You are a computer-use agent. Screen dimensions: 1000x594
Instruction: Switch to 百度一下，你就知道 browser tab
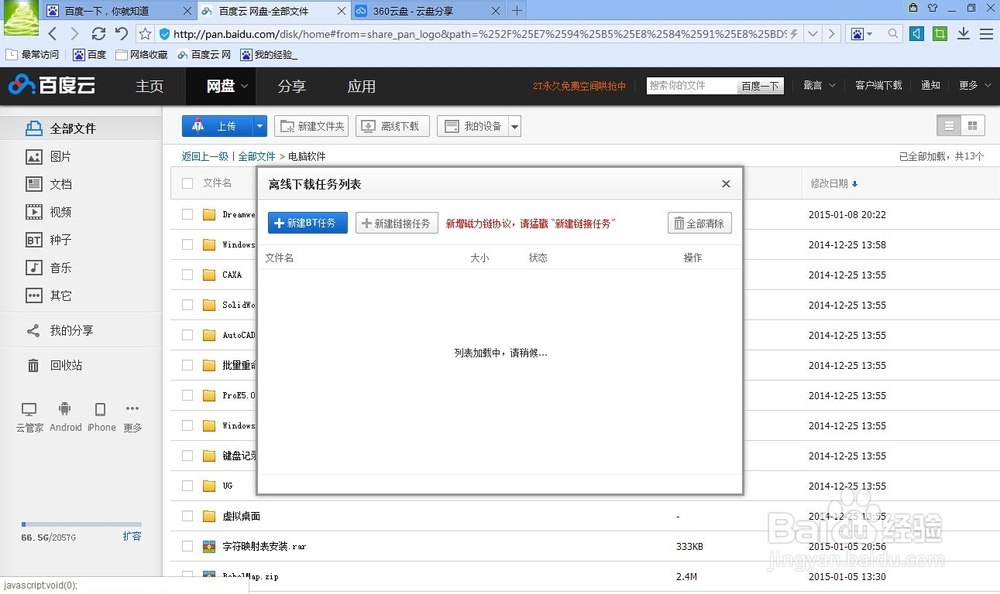(x=119, y=11)
